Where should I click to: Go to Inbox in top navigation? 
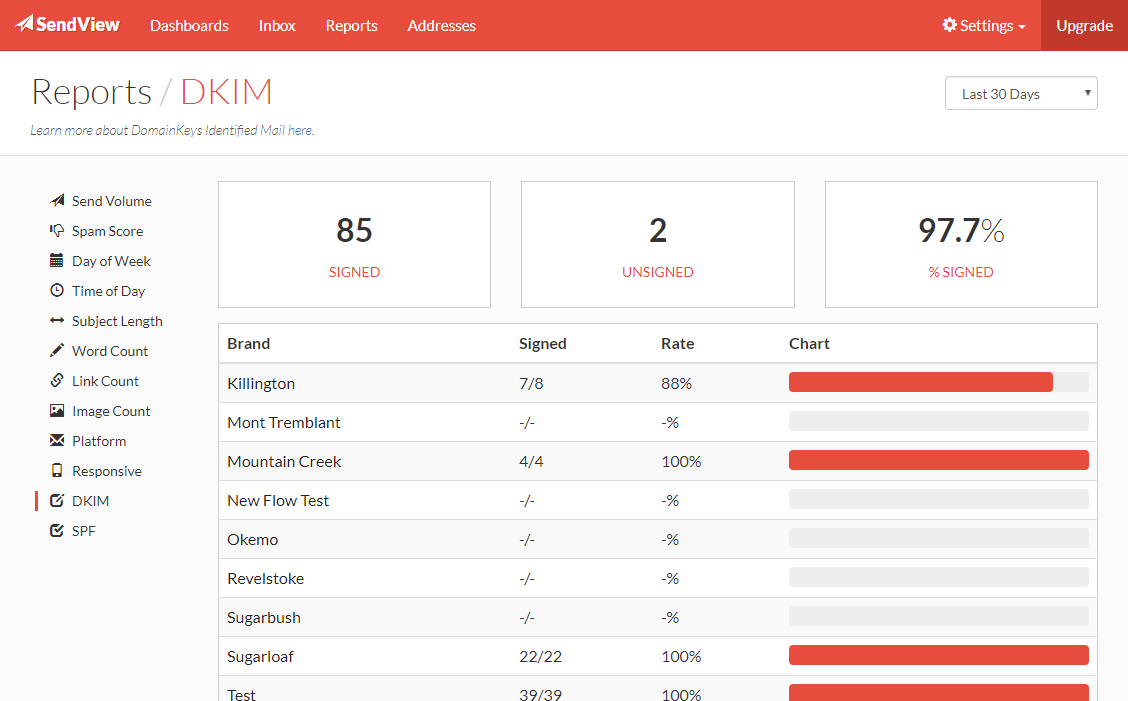277,25
